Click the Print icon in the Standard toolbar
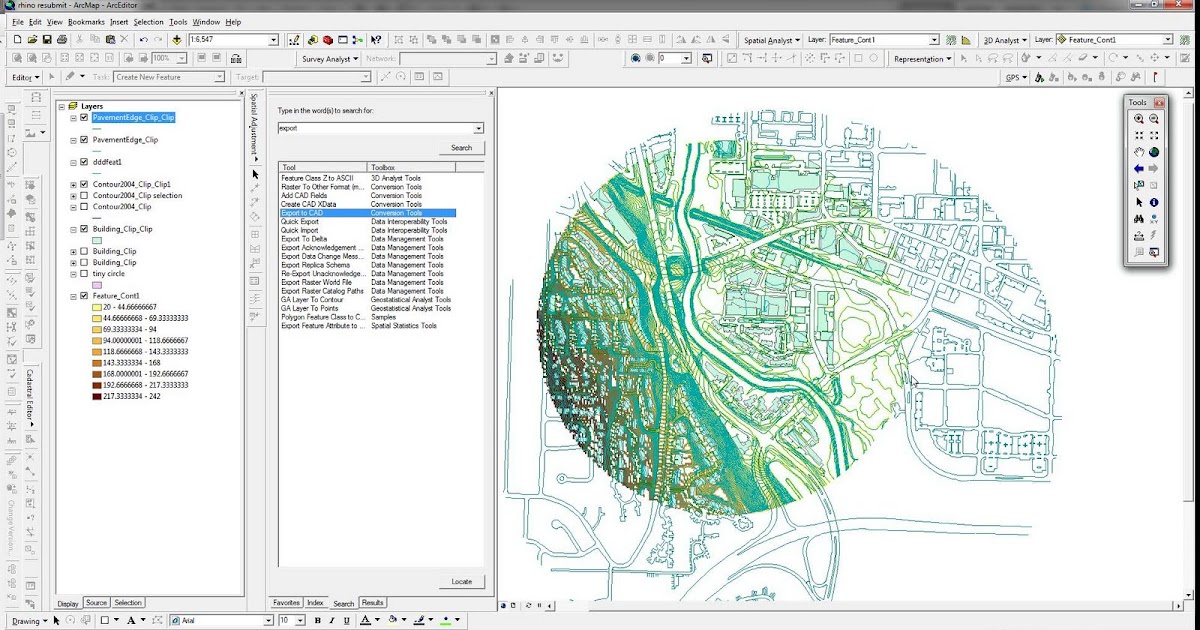Image resolution: width=1200 pixels, height=630 pixels. tap(62, 40)
